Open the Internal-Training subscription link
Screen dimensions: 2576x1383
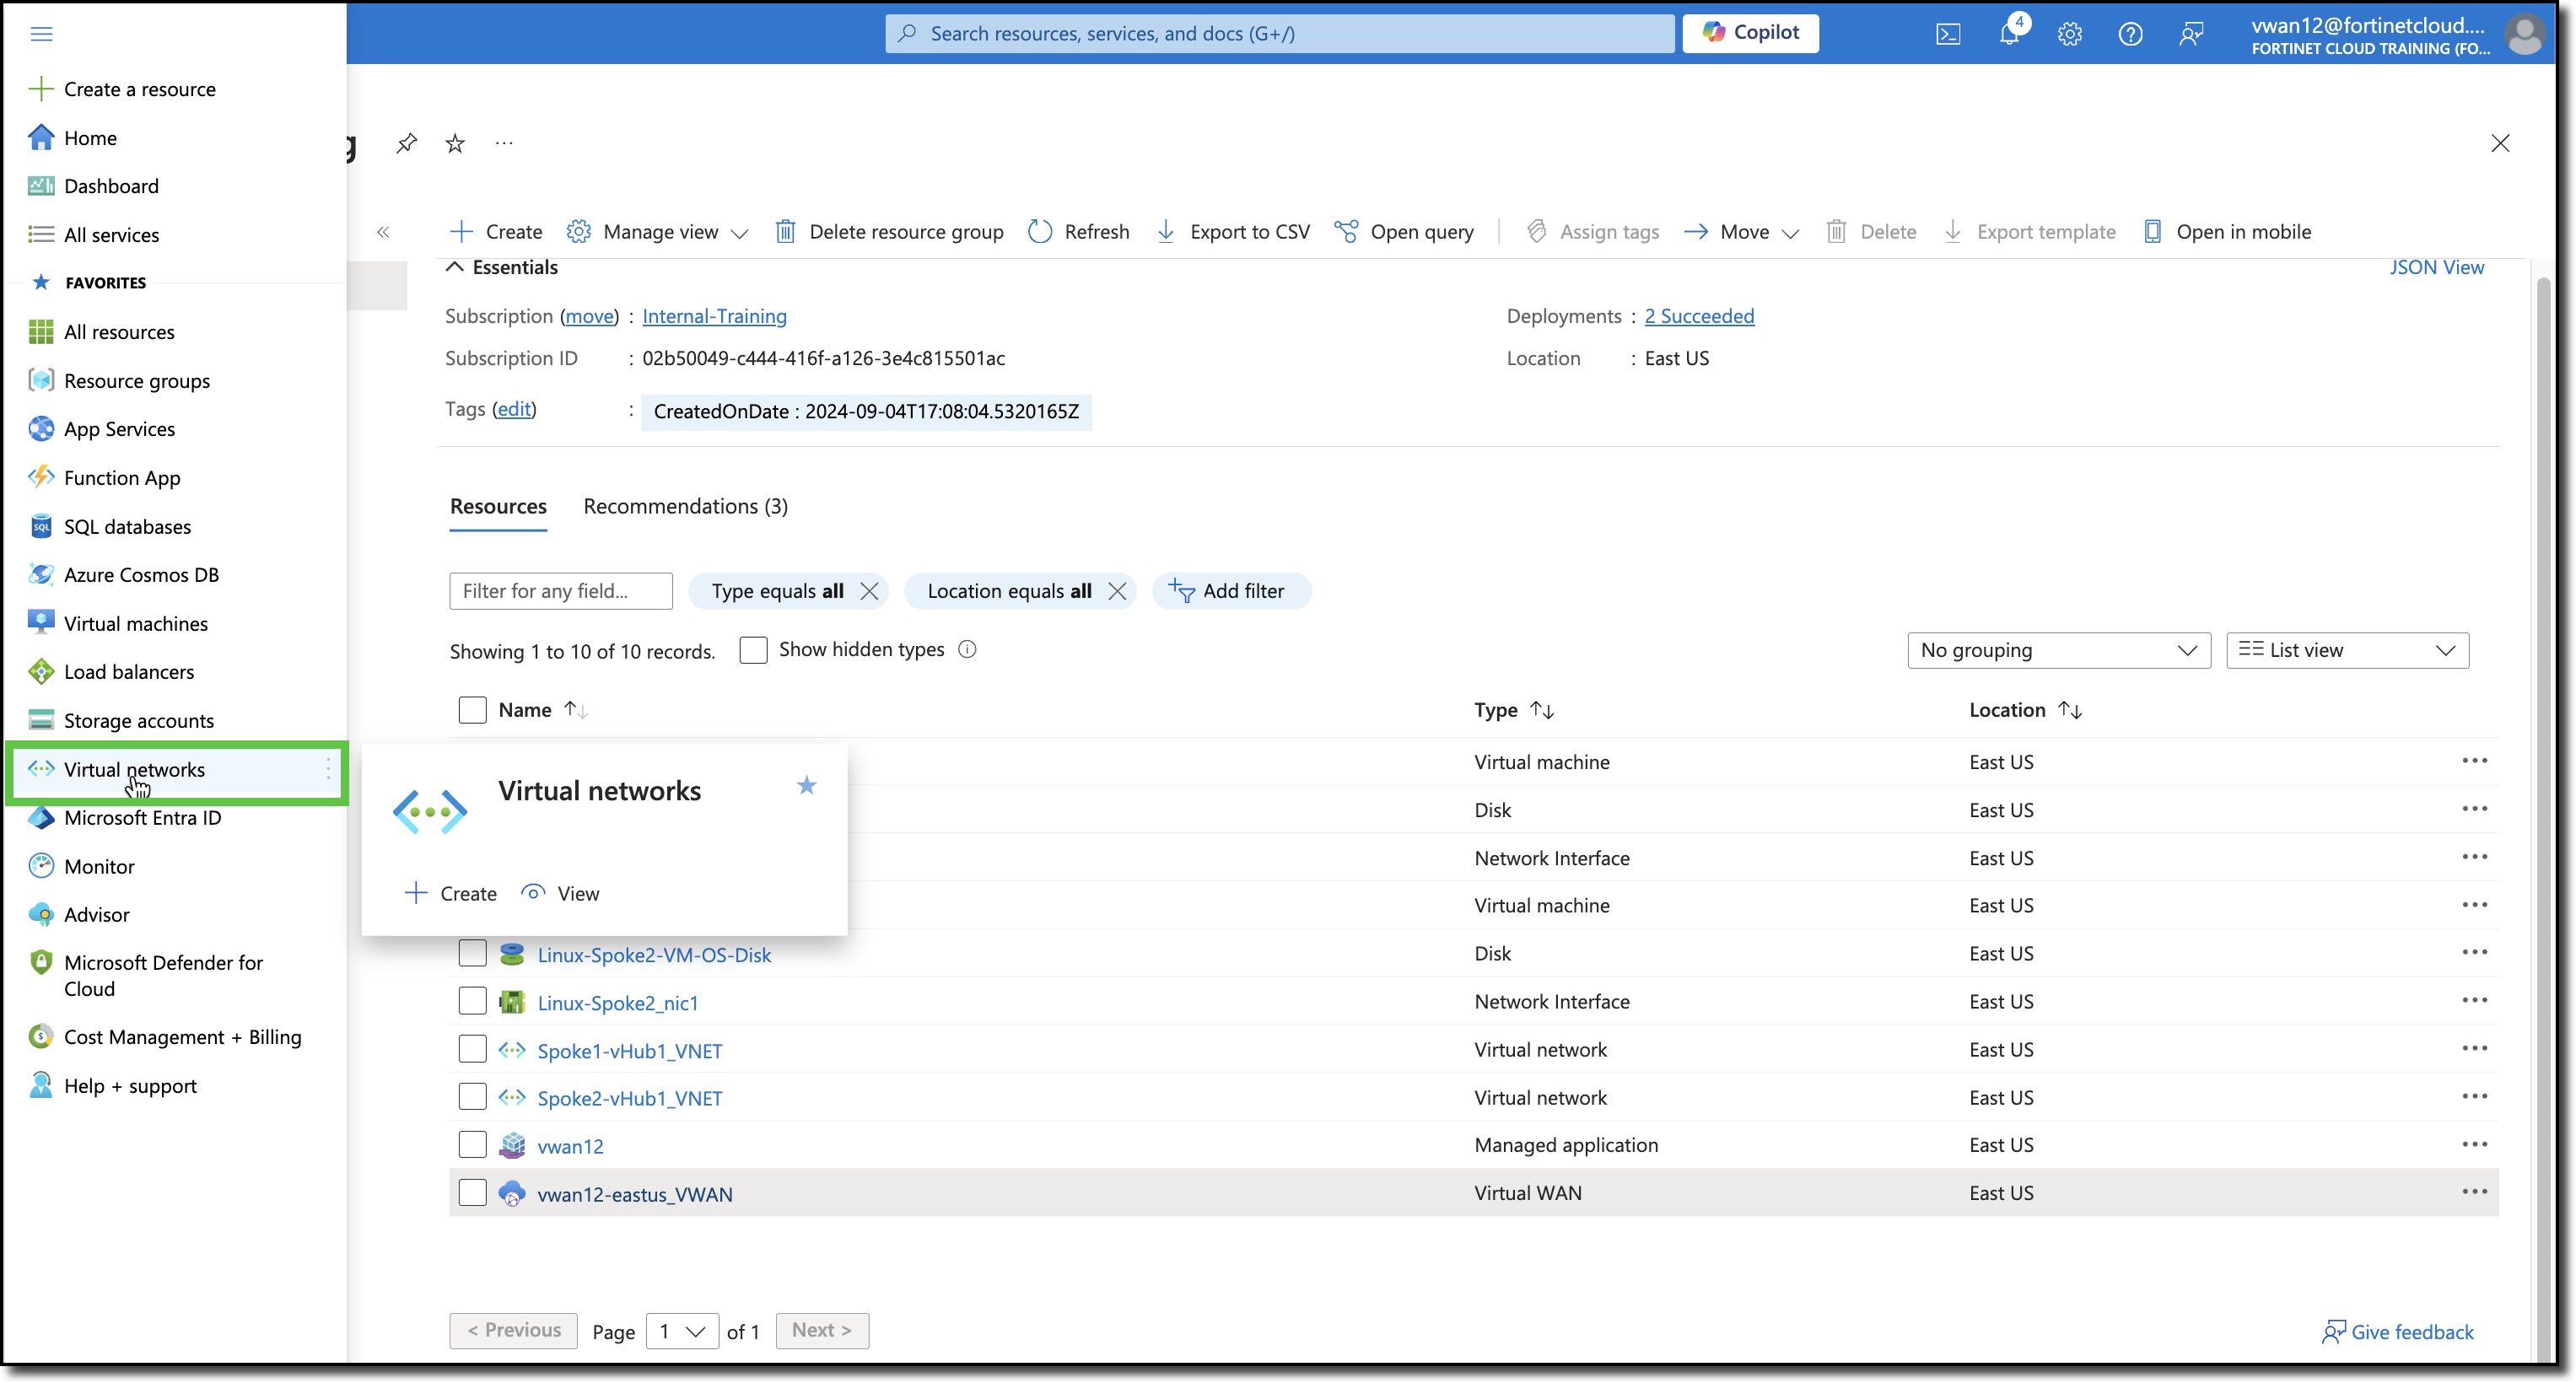pos(714,316)
